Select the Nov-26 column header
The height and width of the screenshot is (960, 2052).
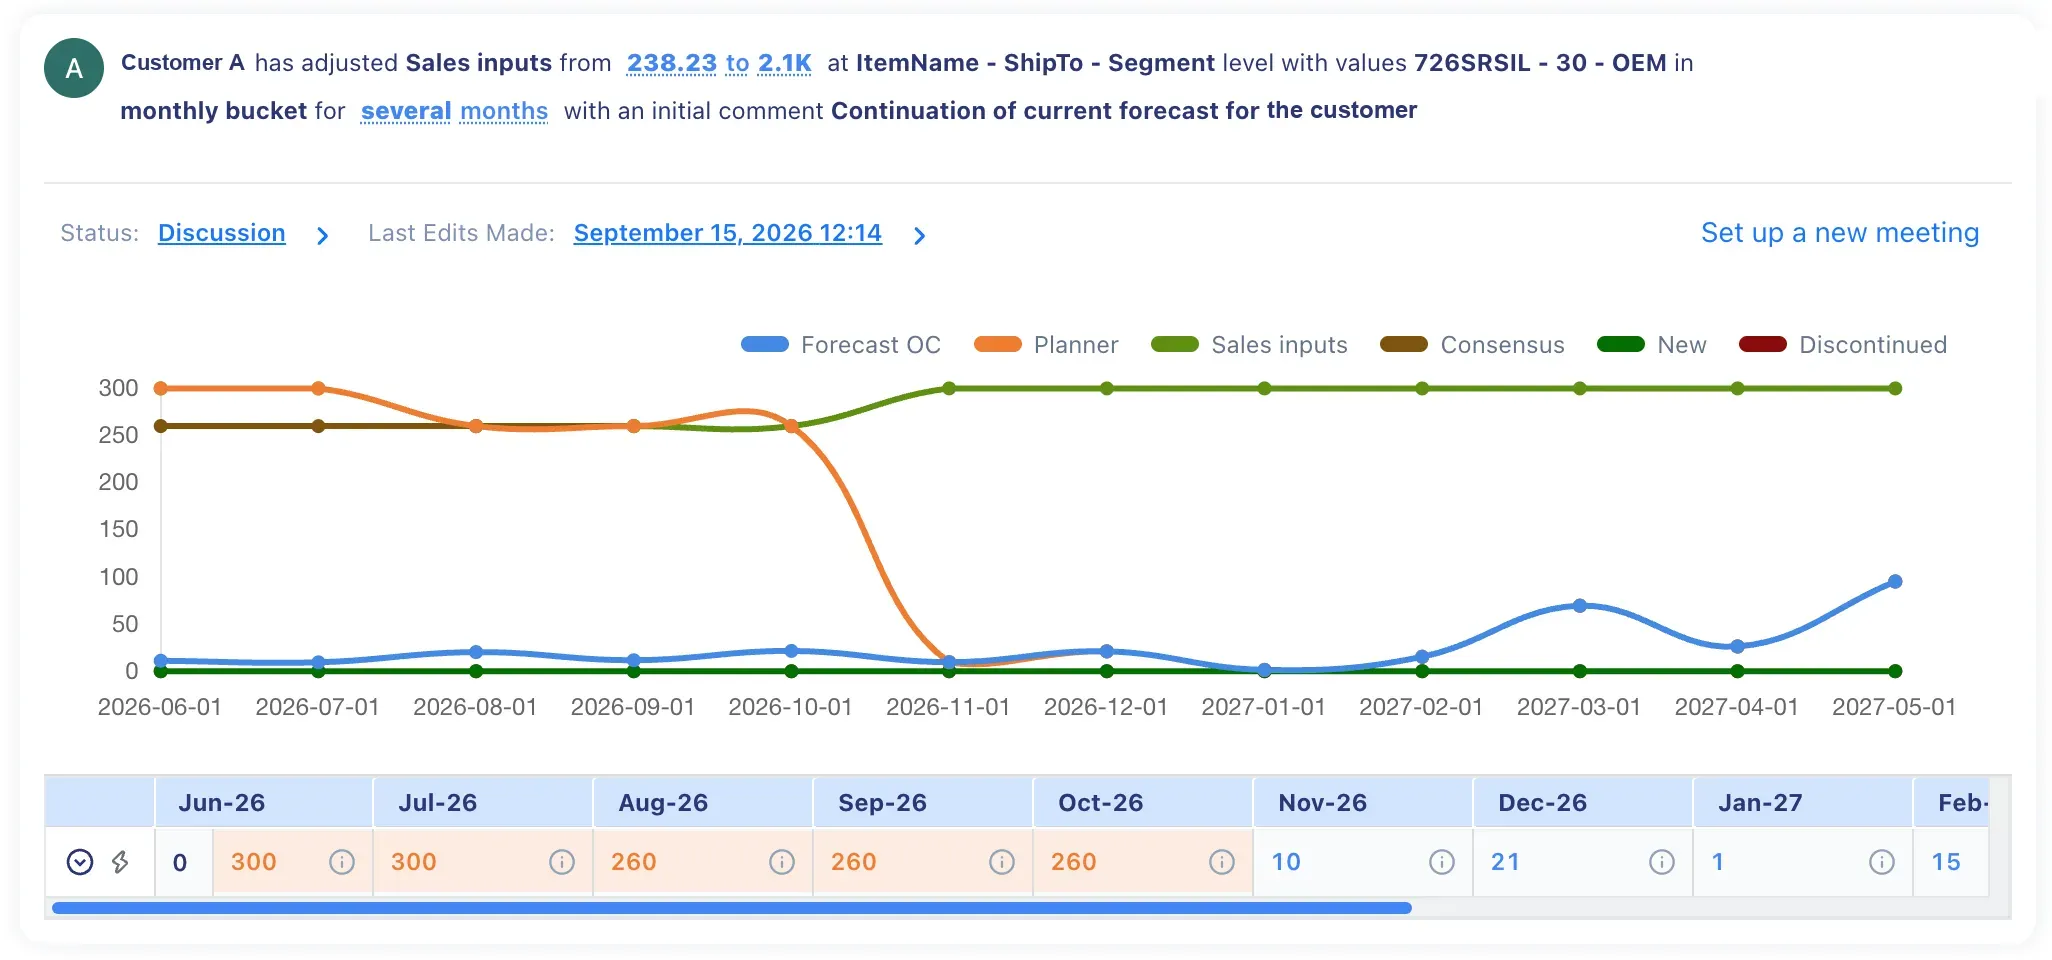pos(1362,802)
